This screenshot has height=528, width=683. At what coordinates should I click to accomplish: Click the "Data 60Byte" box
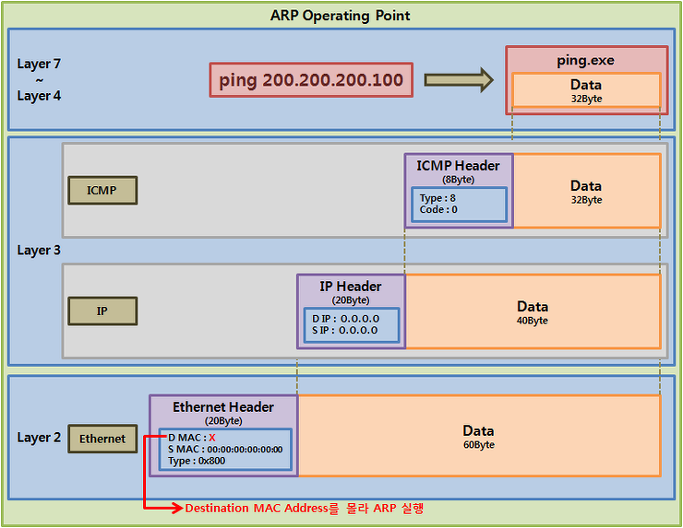479,436
